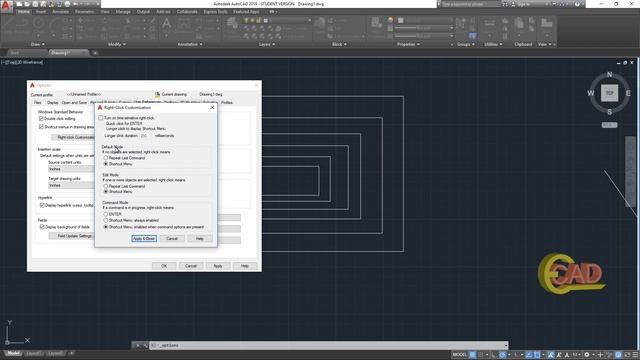Toggle Clean Screen in the status bar
This screenshot has height=360, width=640.
tap(627, 355)
